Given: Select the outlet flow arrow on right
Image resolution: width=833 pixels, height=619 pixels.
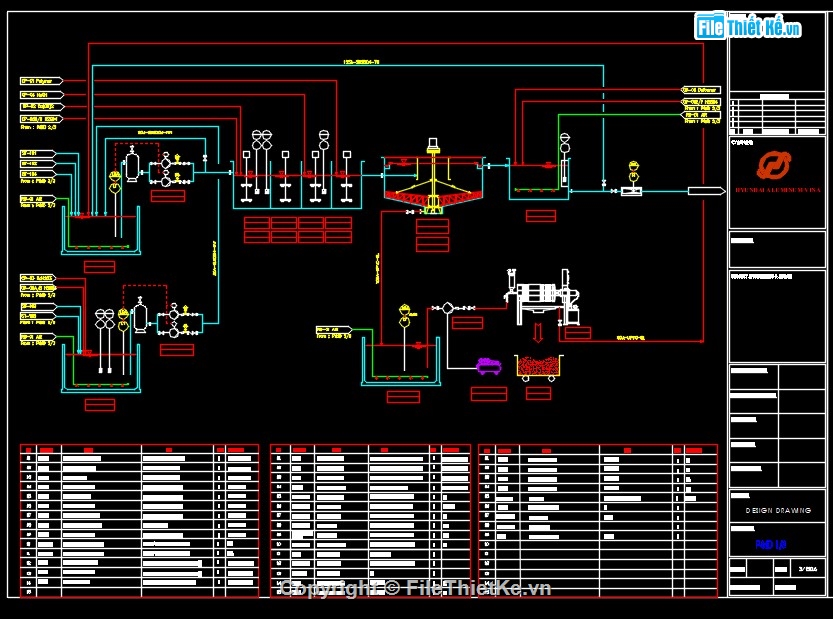Looking at the screenshot, I should click(706, 191).
